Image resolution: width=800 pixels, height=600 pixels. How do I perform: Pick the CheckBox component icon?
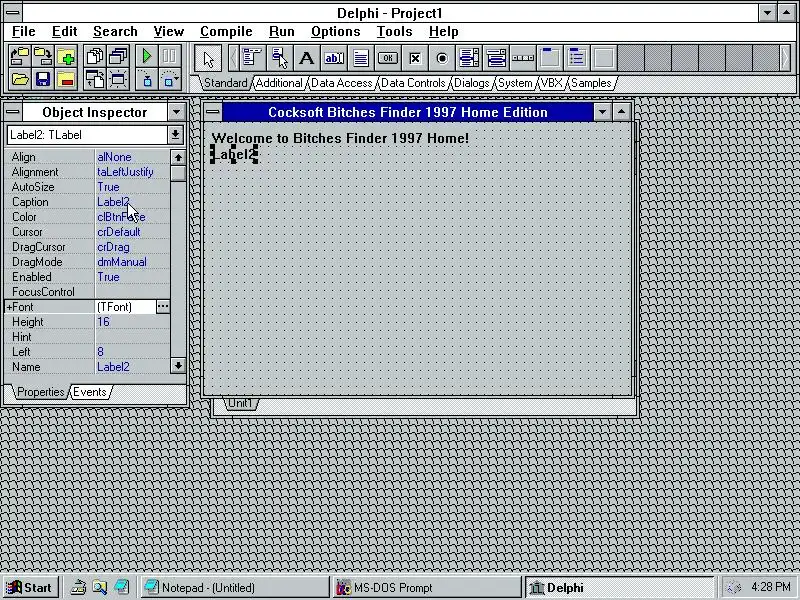(x=415, y=58)
